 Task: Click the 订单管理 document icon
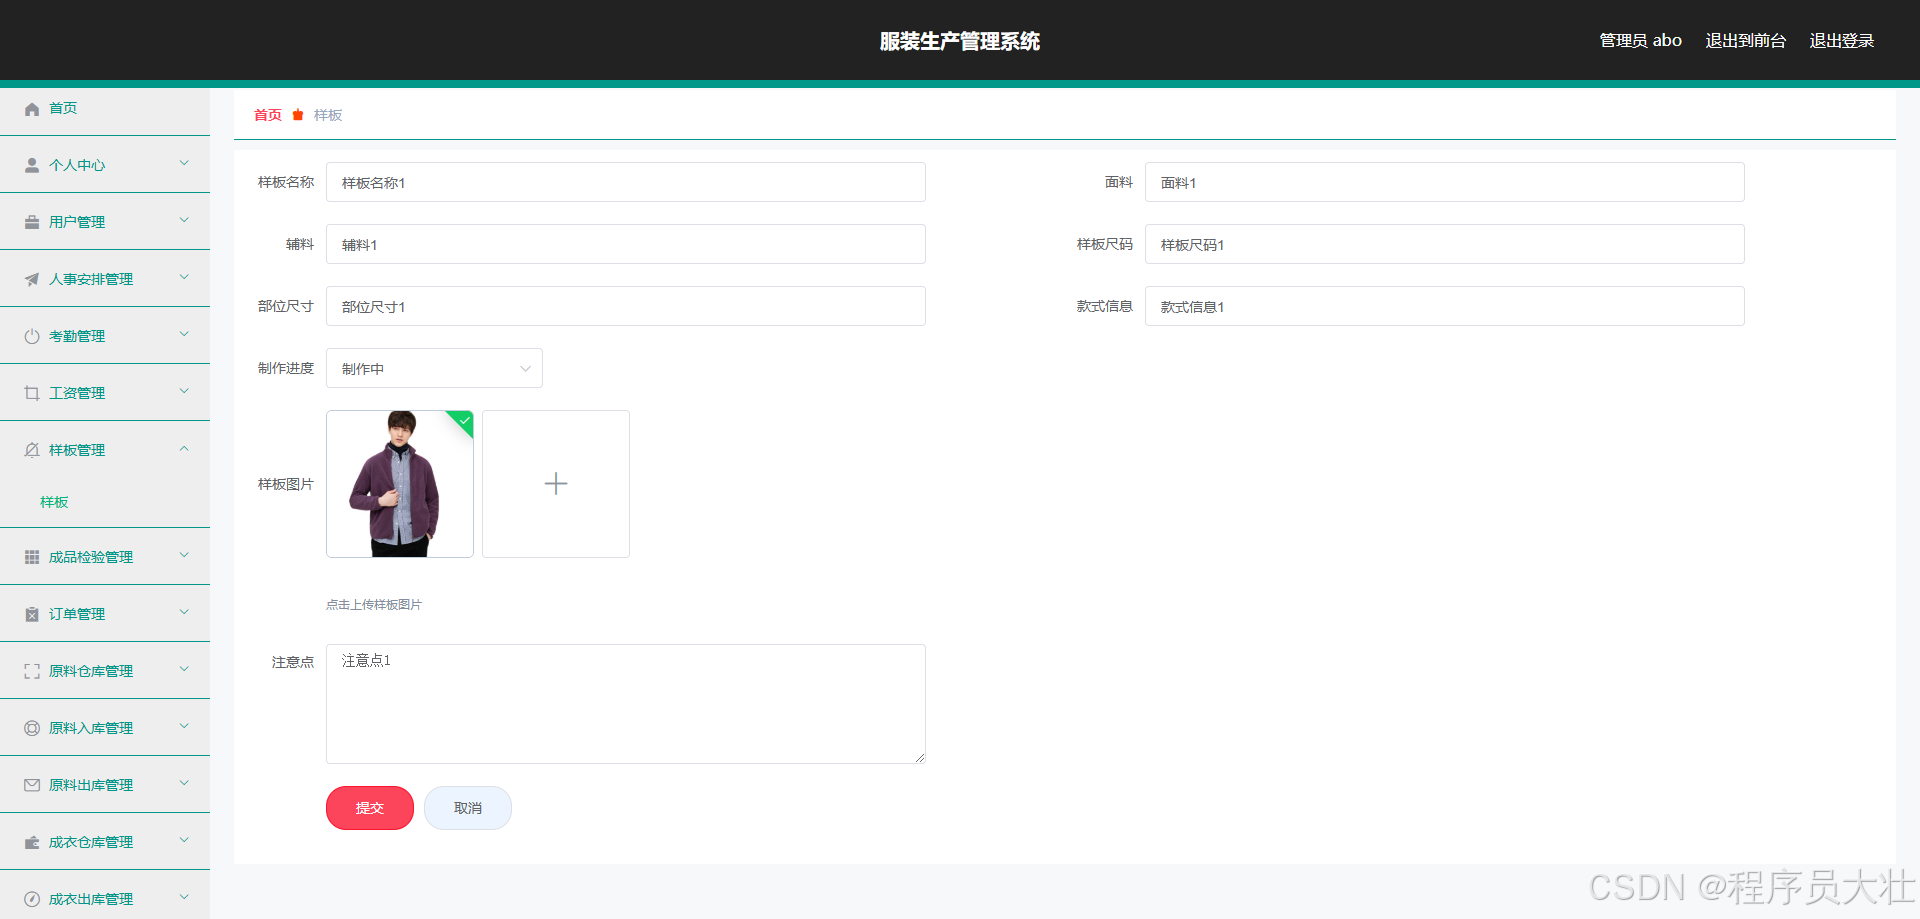(31, 613)
